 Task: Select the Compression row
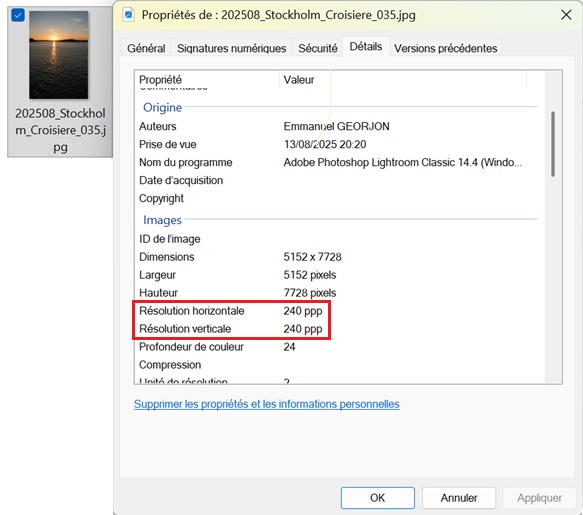tap(336, 365)
